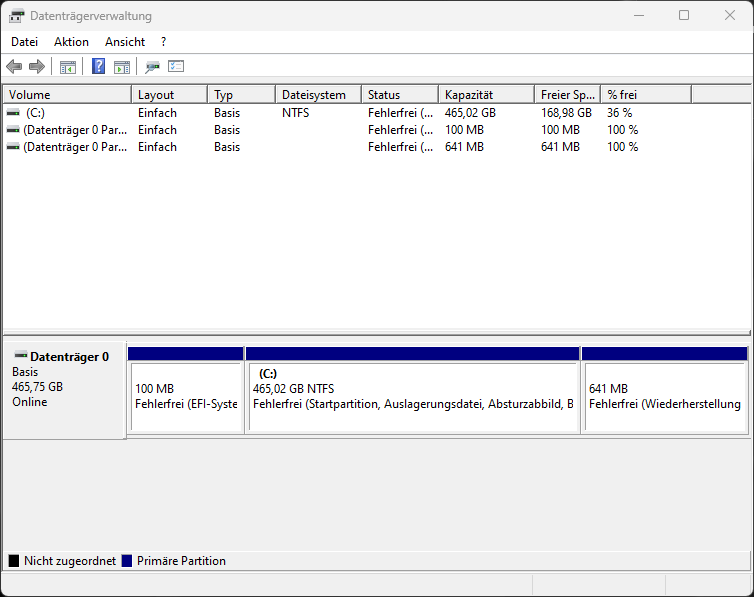Screen dimensions: 754x597
Task: Click the drive icon of the (C:) row
Action: [x=13, y=112]
